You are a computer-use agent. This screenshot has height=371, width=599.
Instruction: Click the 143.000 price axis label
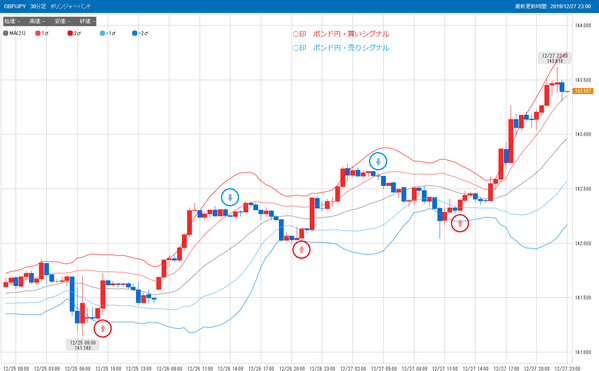(583, 134)
